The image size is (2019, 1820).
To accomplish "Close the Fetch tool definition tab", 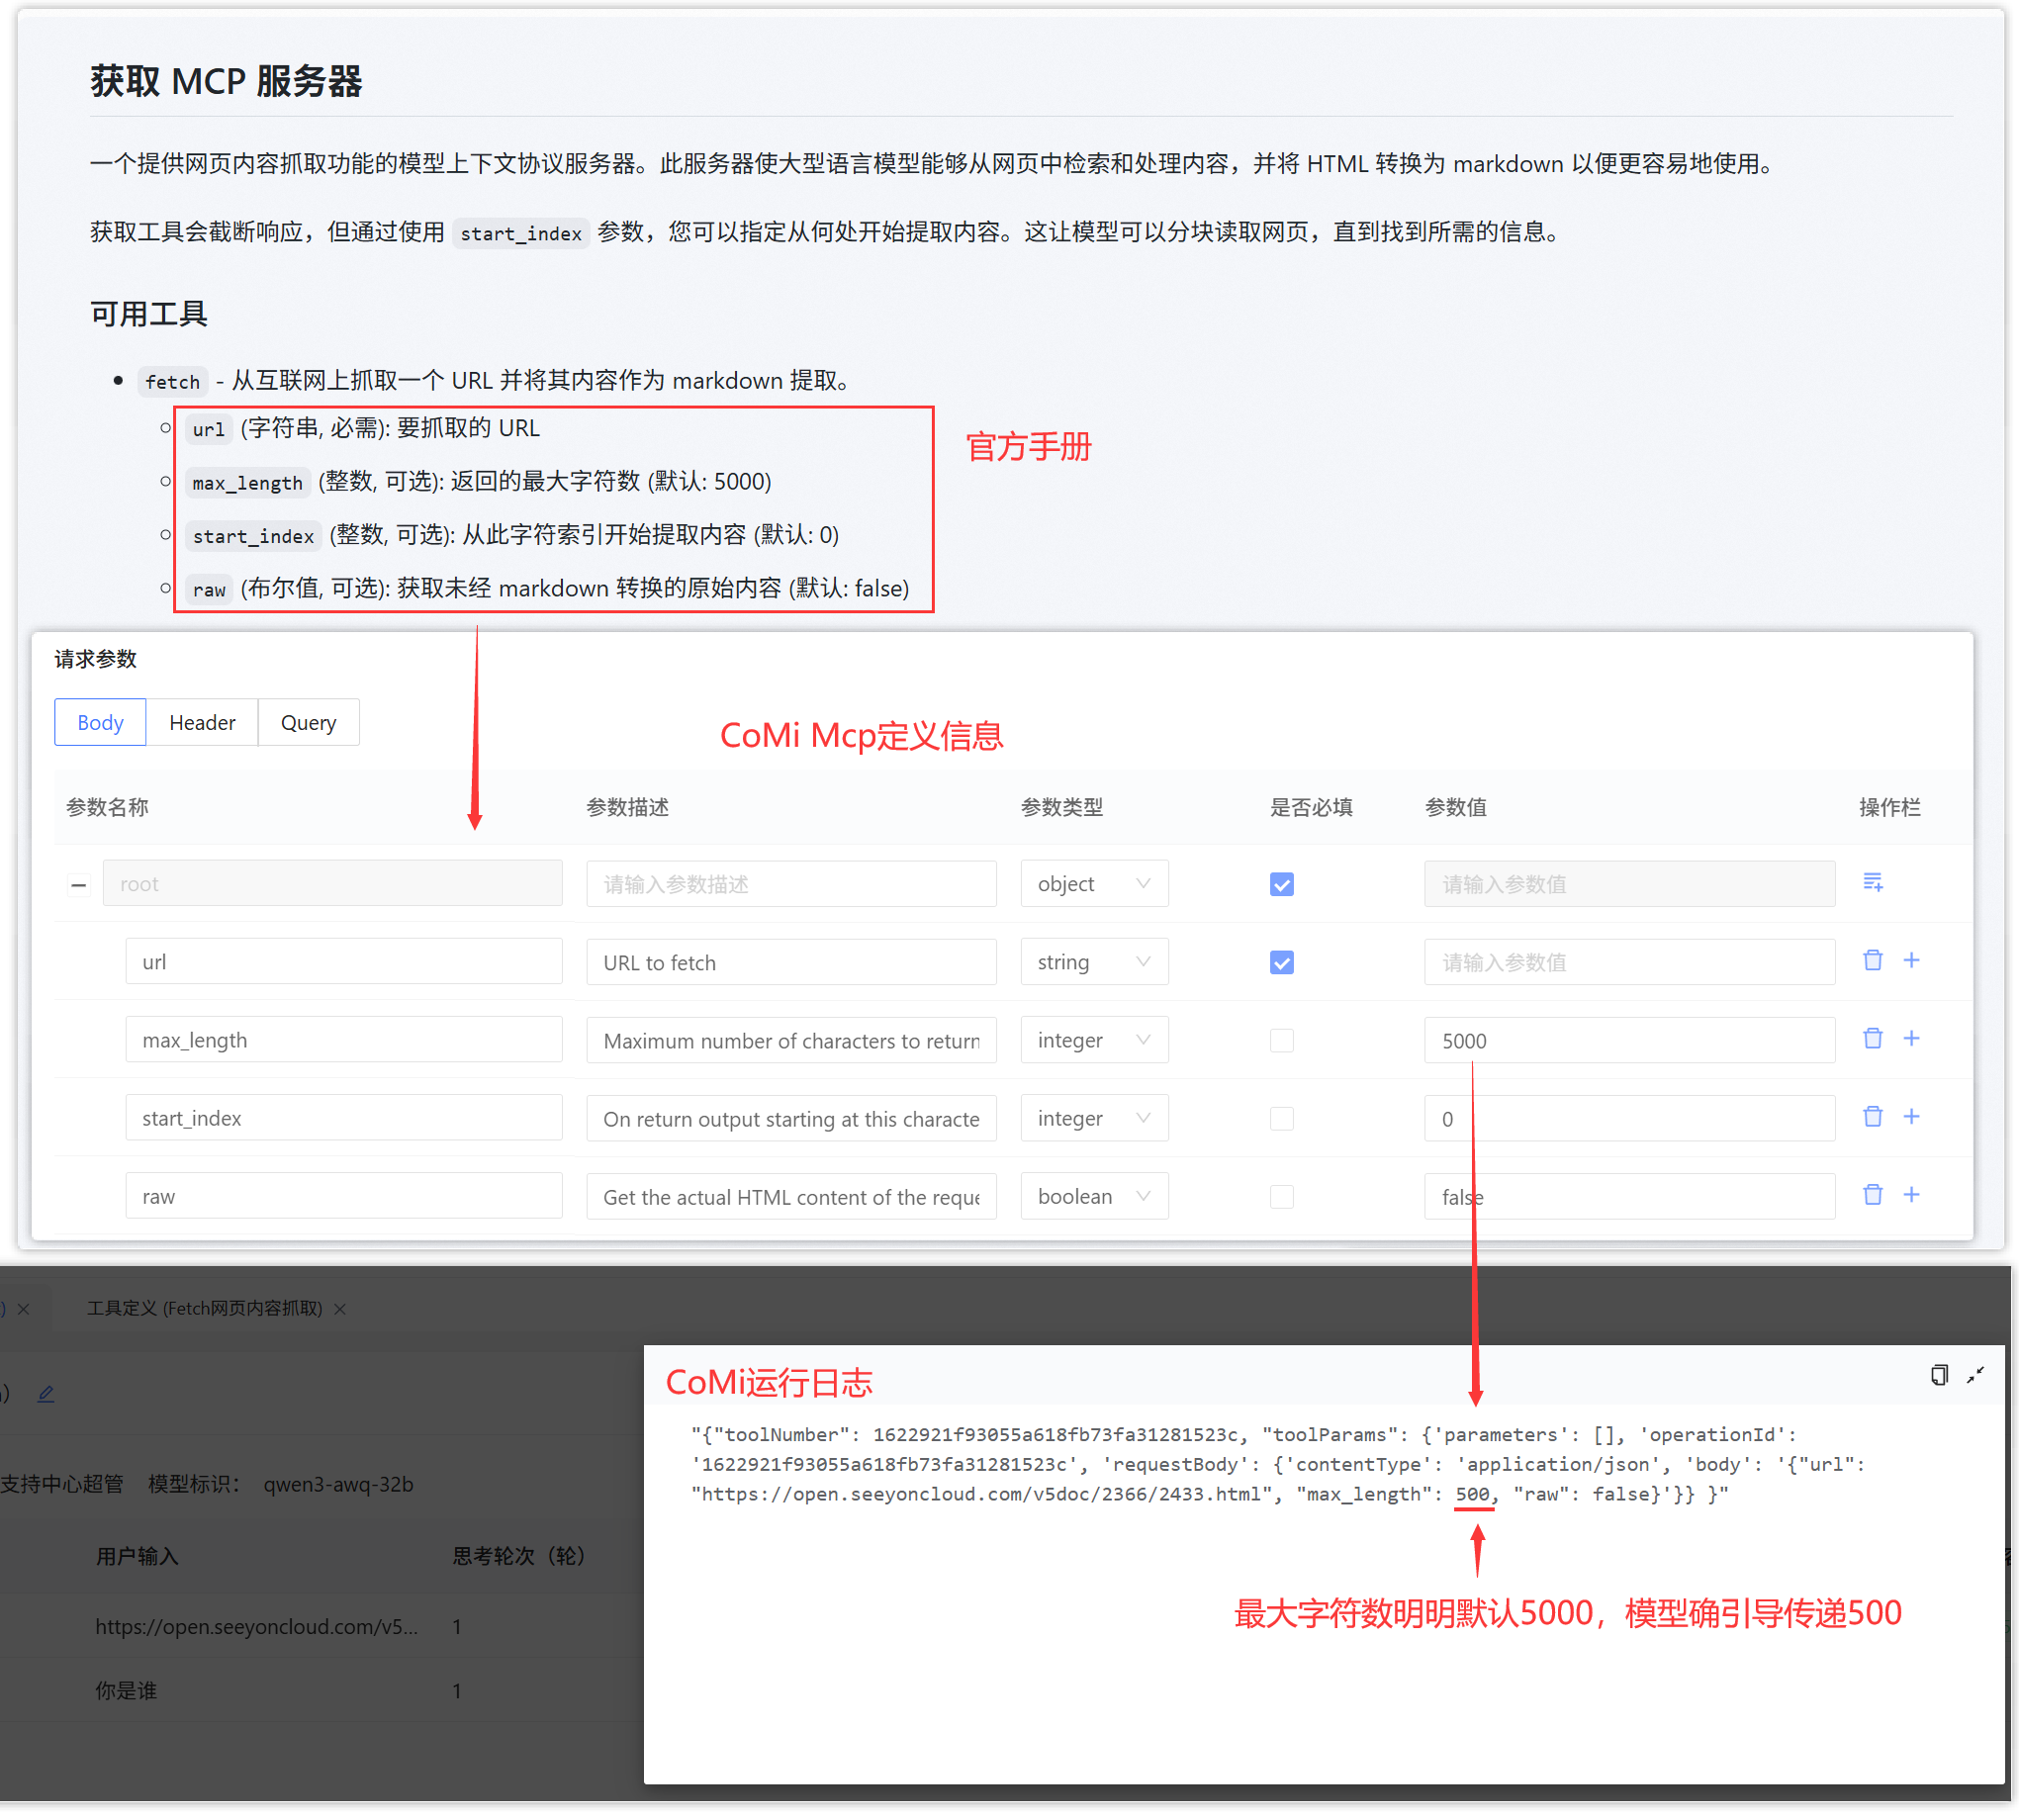I will pos(340,1310).
